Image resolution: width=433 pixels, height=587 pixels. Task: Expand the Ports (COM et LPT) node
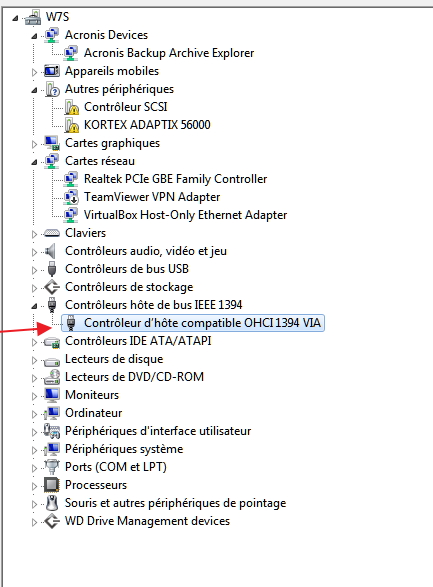click(x=34, y=468)
